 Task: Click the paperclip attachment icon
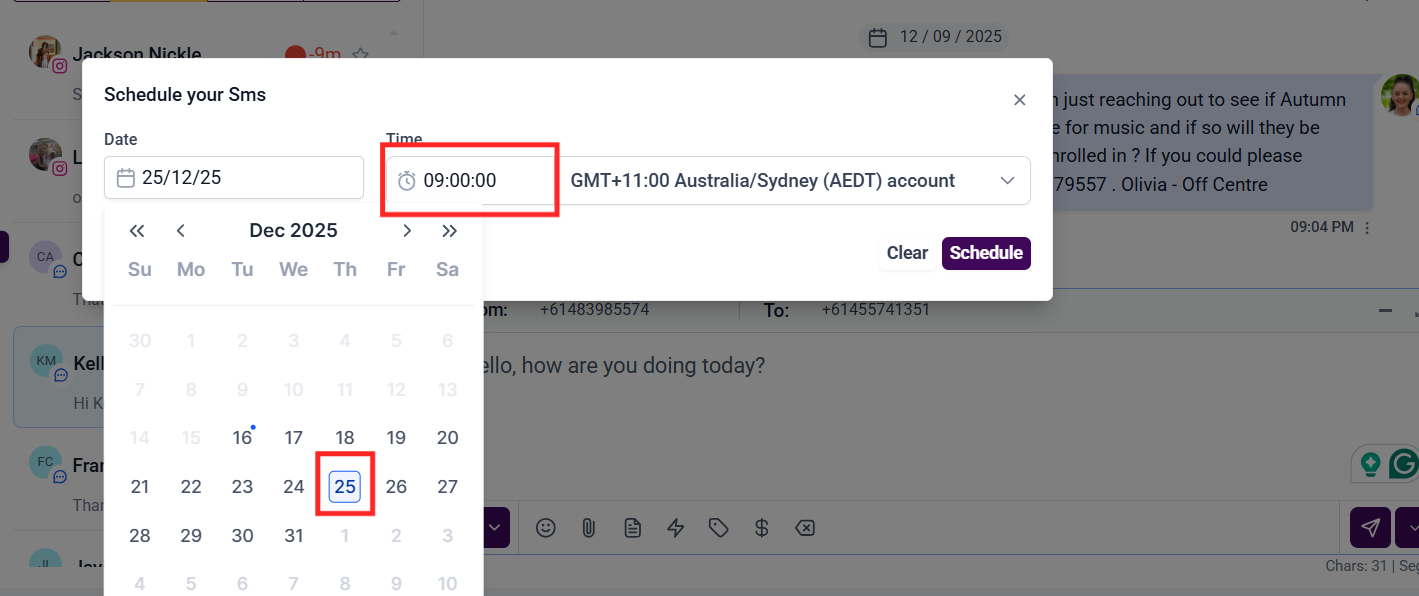pyautogui.click(x=589, y=527)
